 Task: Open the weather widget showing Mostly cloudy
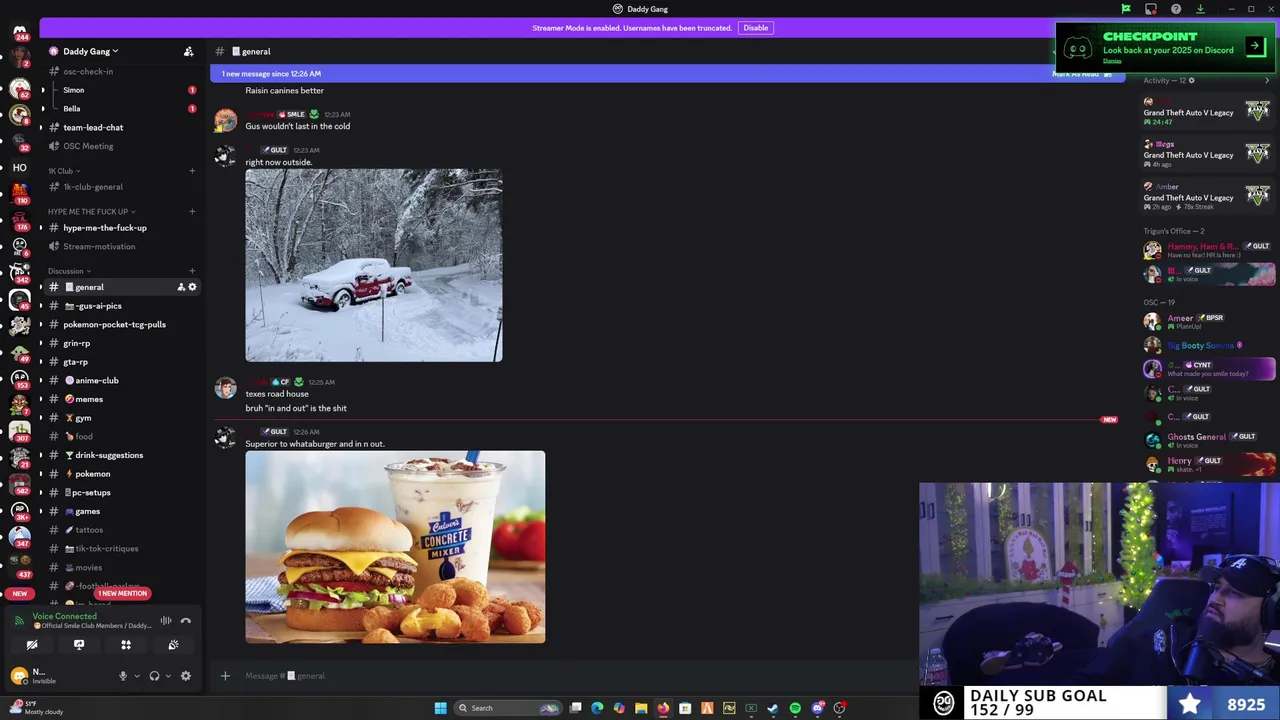pyautogui.click(x=36, y=708)
